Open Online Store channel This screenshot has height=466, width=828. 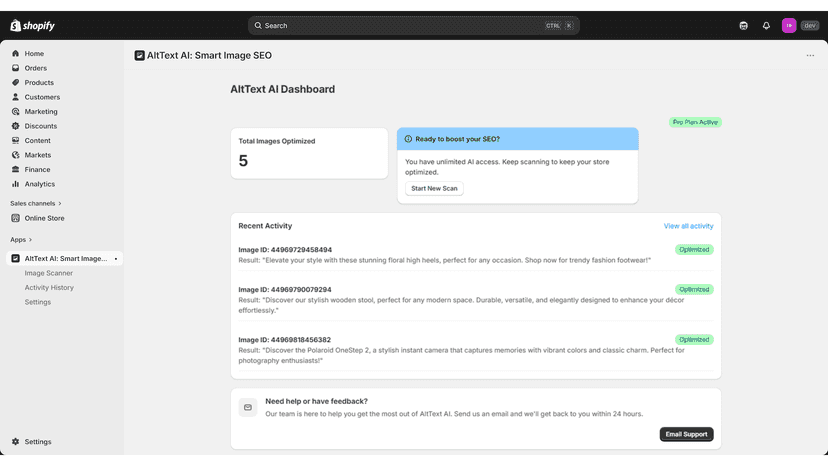[x=44, y=218]
